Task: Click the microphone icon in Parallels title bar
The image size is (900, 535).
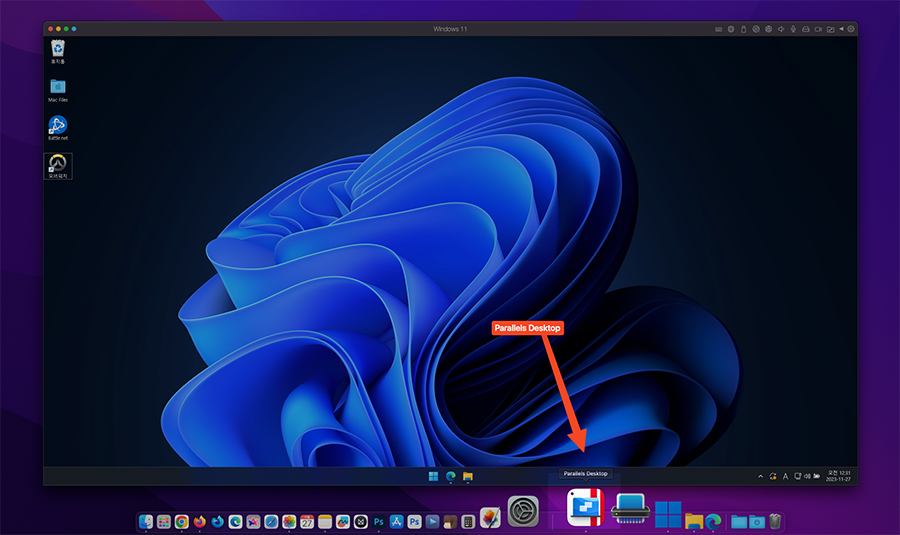Action: click(793, 29)
